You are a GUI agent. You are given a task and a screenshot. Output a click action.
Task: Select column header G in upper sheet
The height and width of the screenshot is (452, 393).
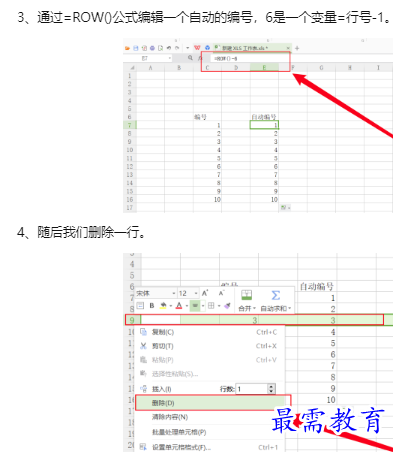pyautogui.click(x=321, y=68)
